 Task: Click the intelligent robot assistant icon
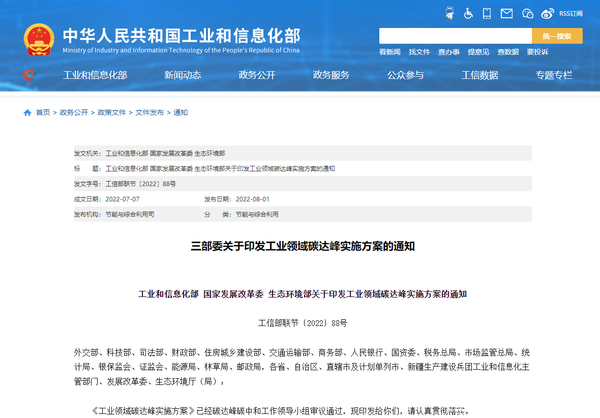pyautogui.click(x=446, y=14)
